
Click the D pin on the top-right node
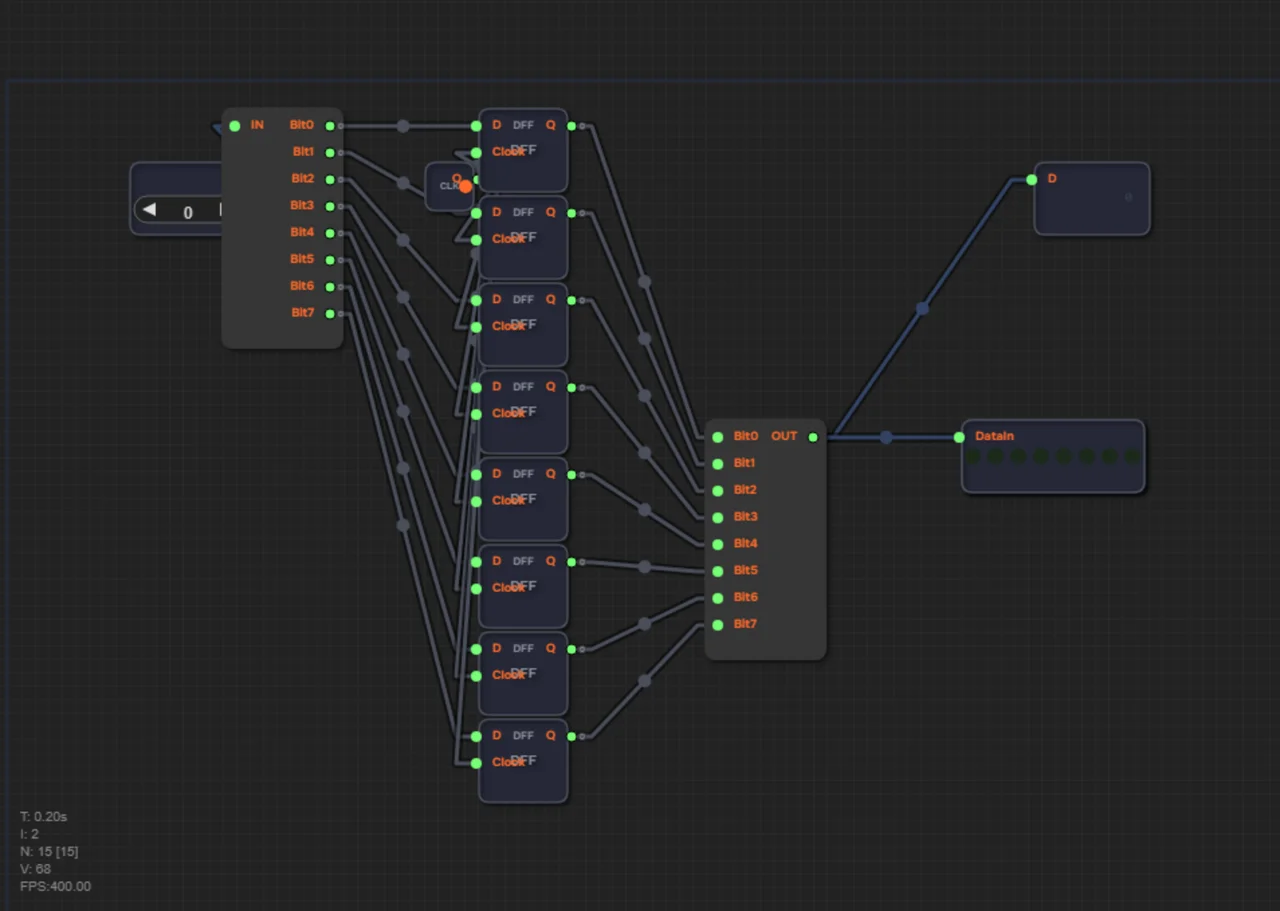click(x=1032, y=180)
